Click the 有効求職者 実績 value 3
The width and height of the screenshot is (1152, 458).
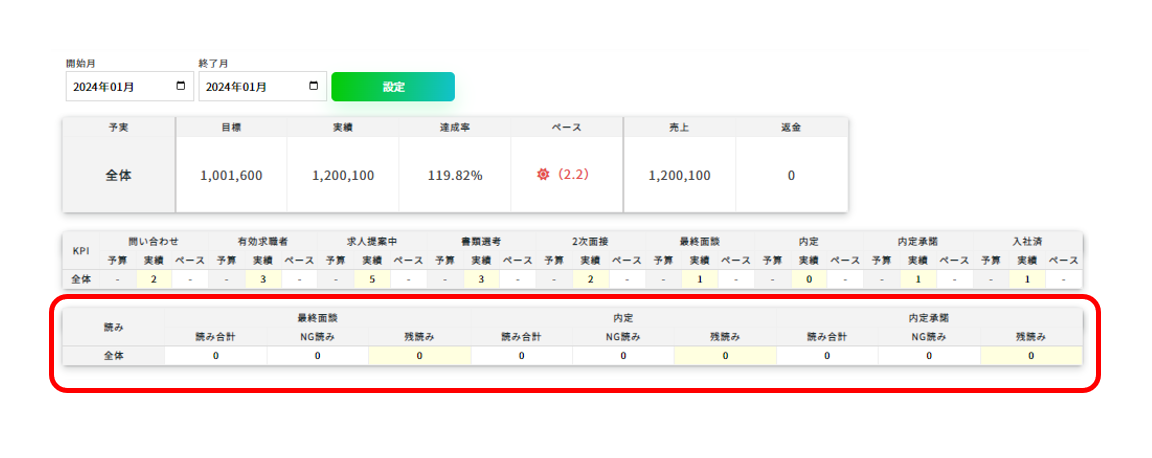click(263, 279)
